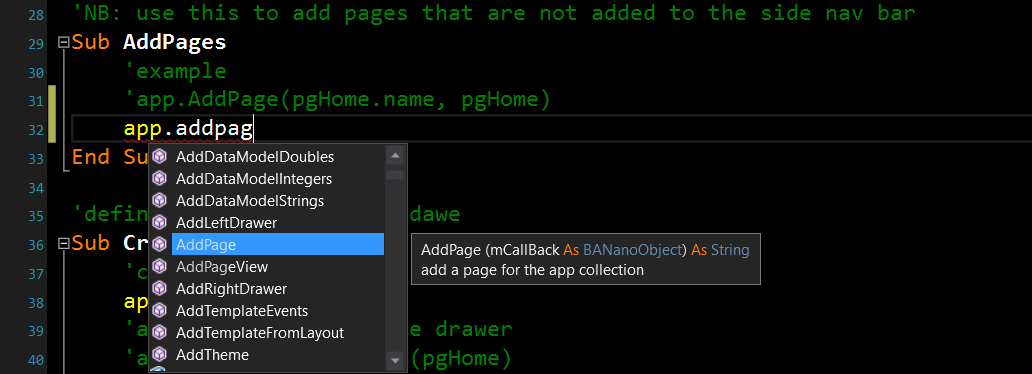This screenshot has width=1032, height=374.
Task: Click comment 'app.AddPage(pgHome.name, pgHome)
Action: 337,100
